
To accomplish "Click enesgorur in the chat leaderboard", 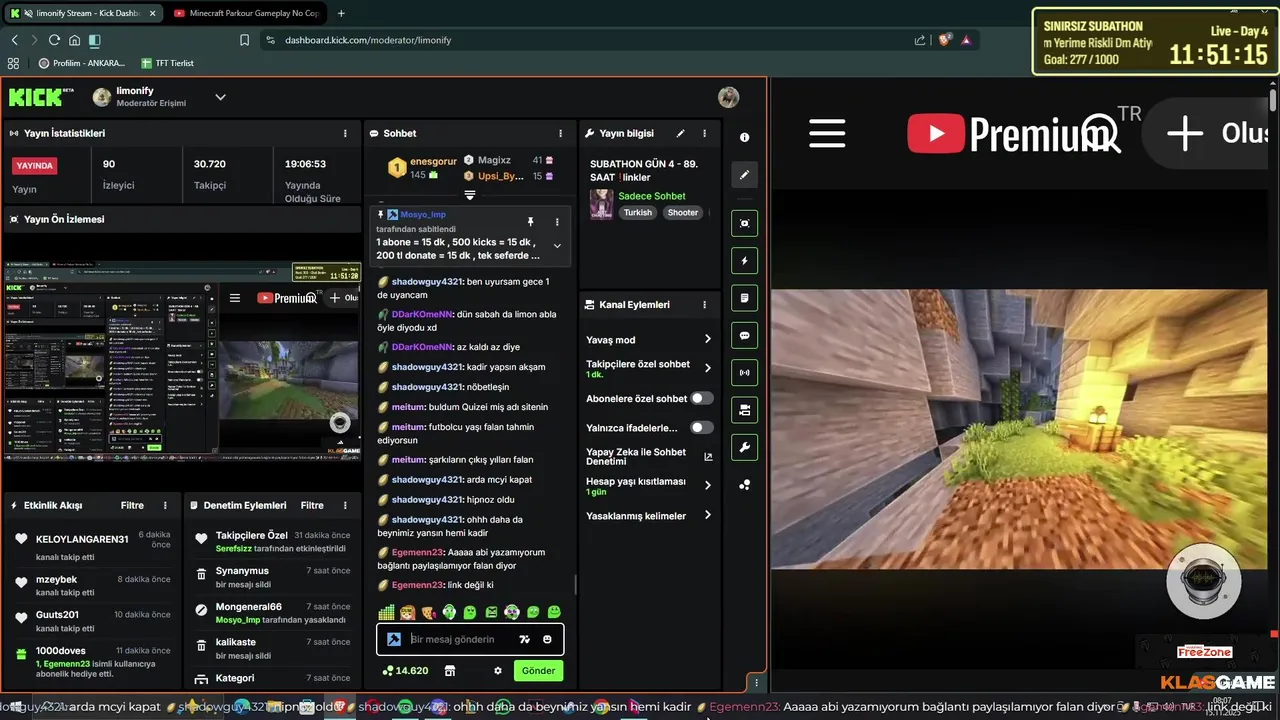I will click(433, 160).
